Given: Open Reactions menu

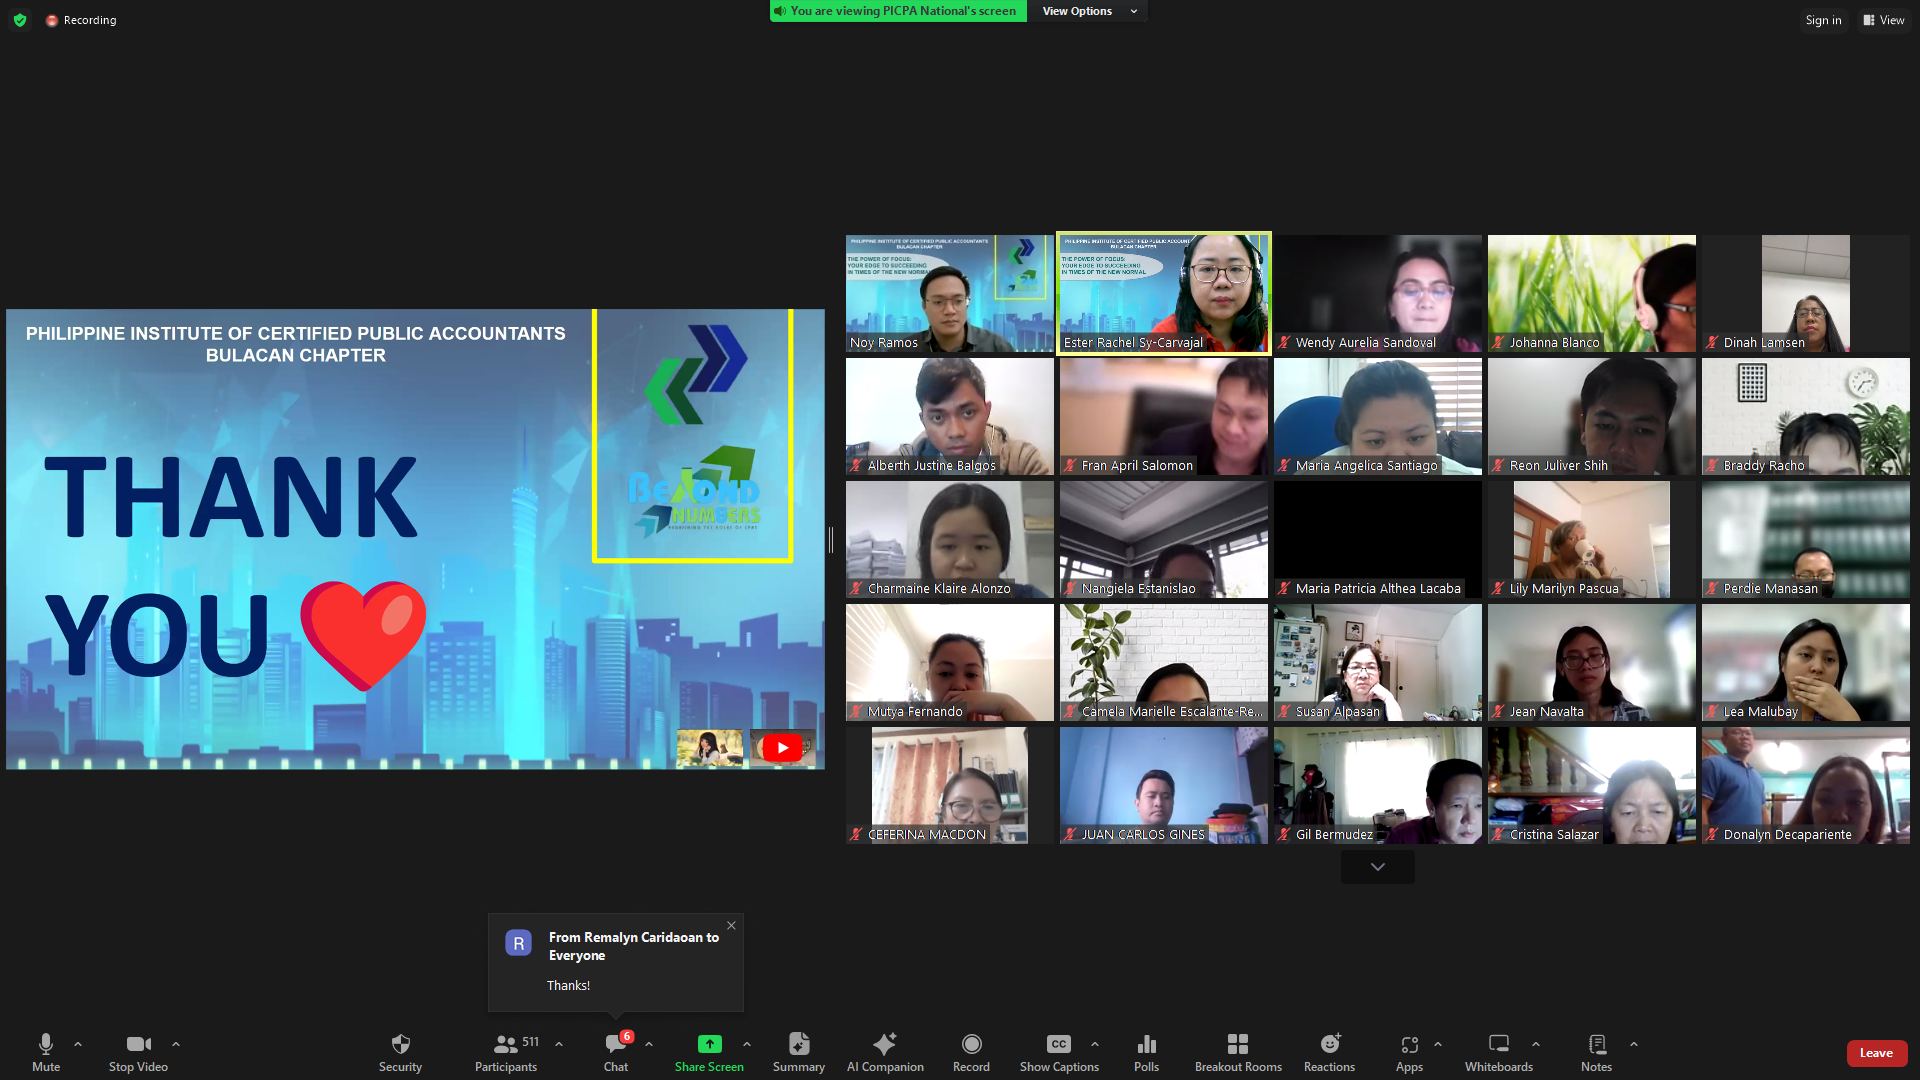Looking at the screenshot, I should pyautogui.click(x=1329, y=1053).
